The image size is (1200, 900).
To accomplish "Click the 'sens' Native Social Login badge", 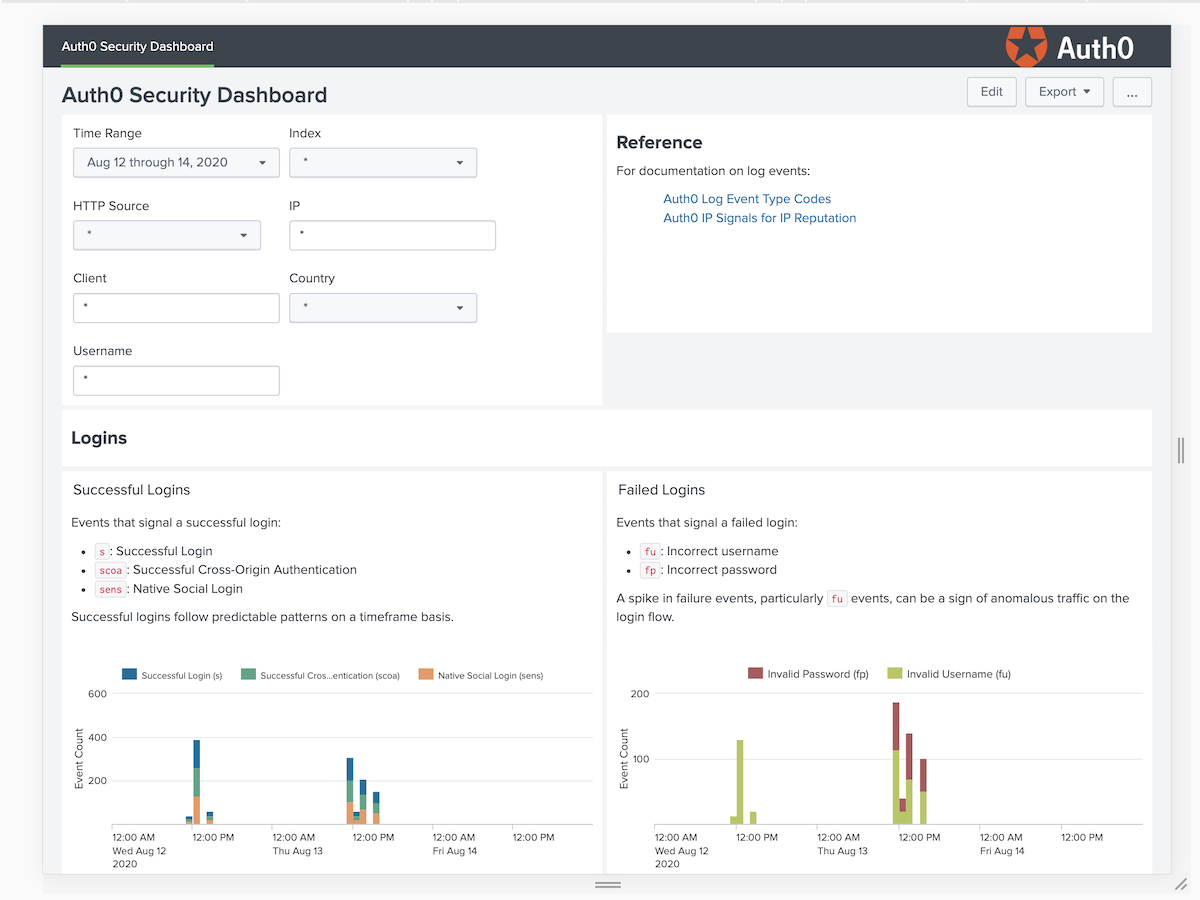I will pos(110,589).
